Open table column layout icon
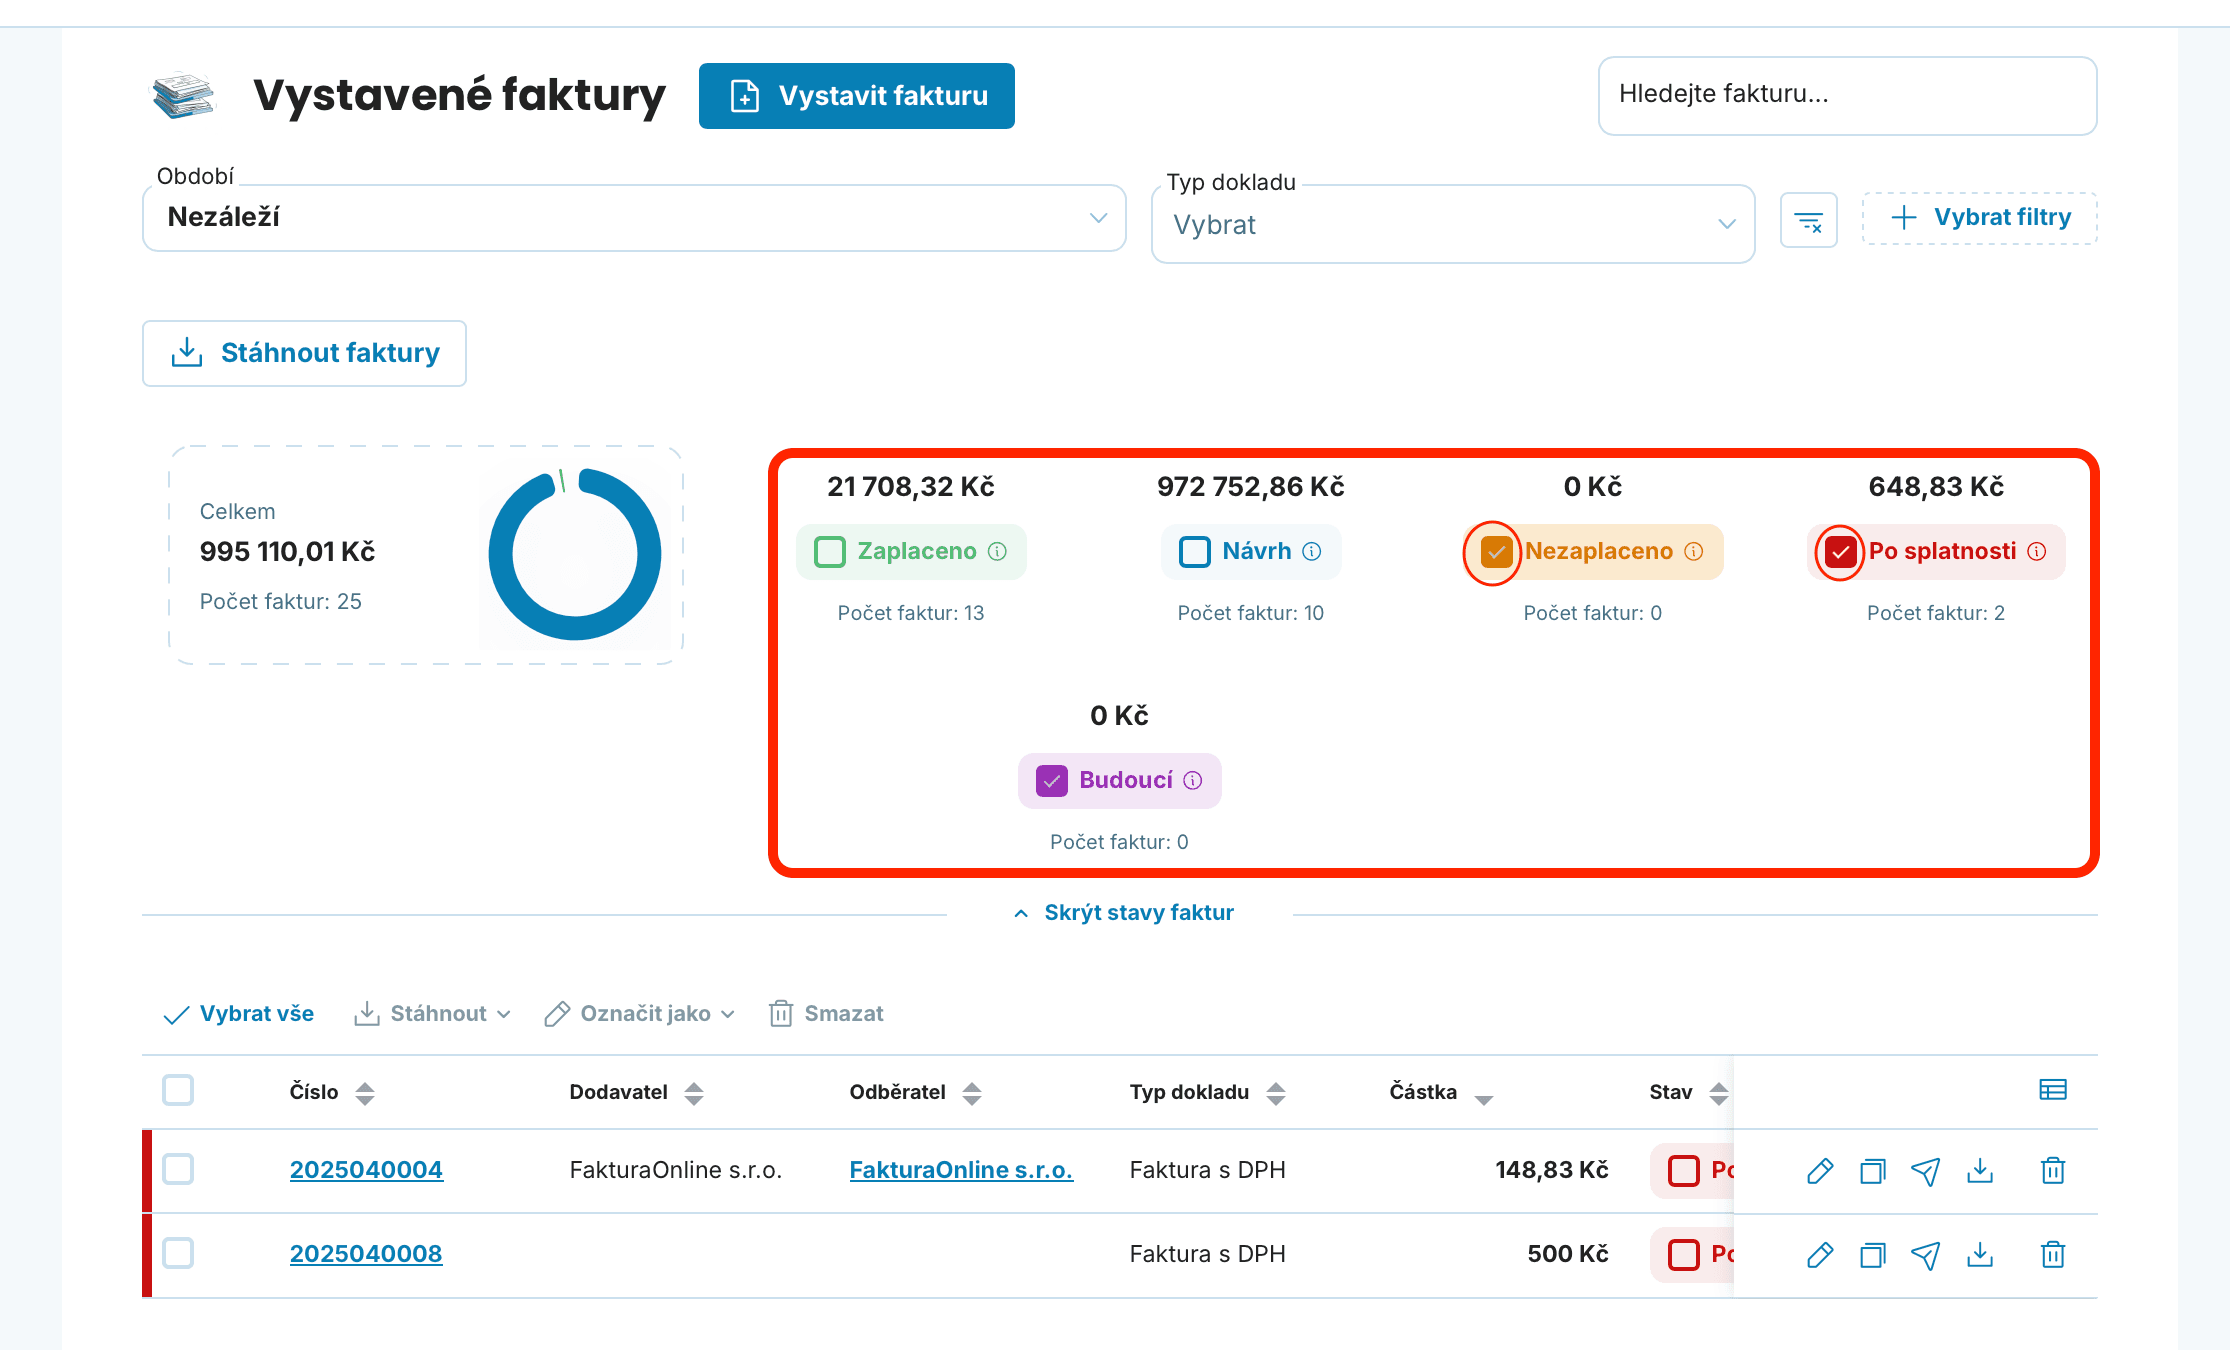 coord(2052,1090)
